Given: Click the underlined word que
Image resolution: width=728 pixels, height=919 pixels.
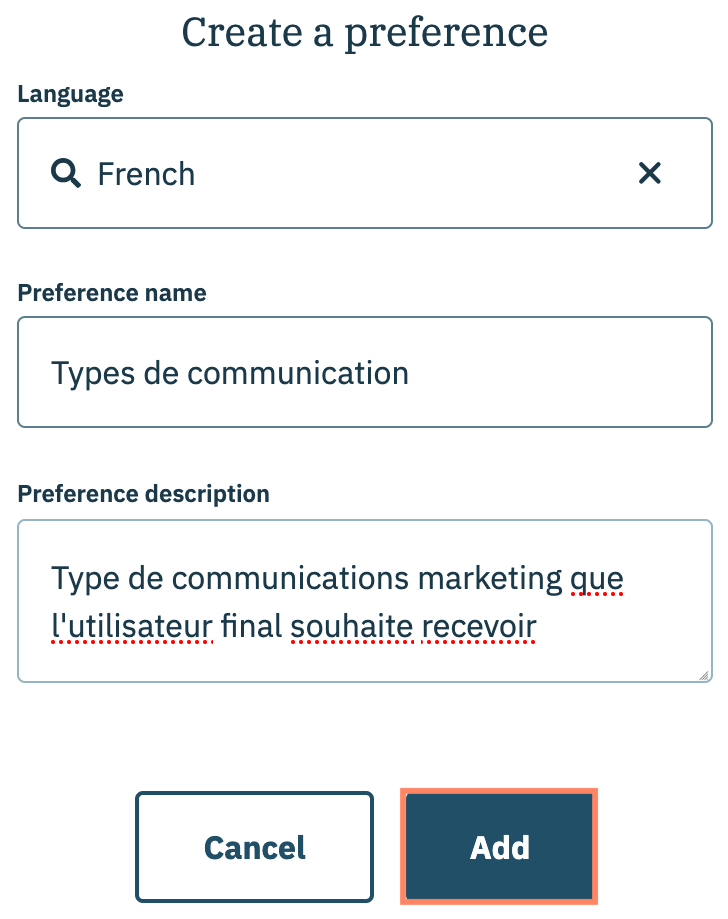Looking at the screenshot, I should click(596, 577).
